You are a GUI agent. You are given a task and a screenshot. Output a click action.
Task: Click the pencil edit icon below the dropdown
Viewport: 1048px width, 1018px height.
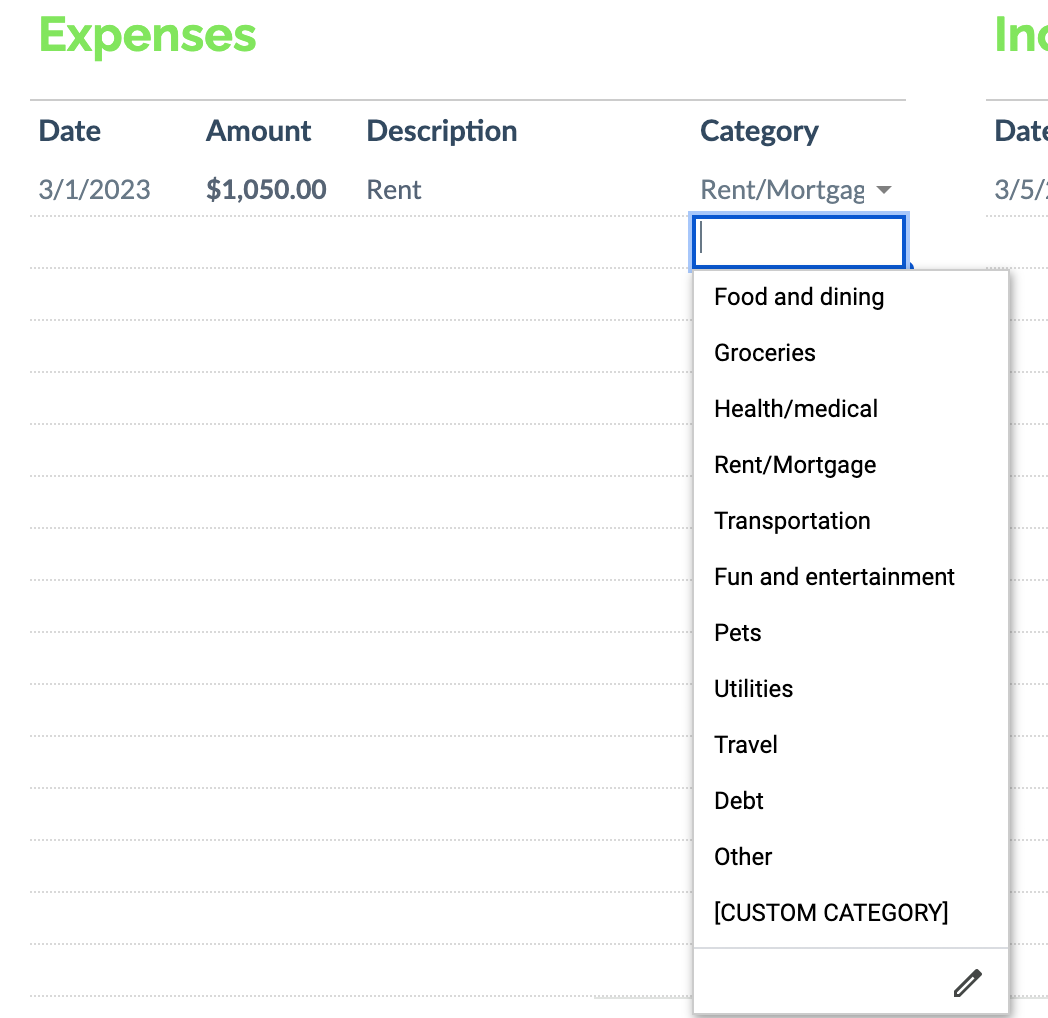coord(967,982)
